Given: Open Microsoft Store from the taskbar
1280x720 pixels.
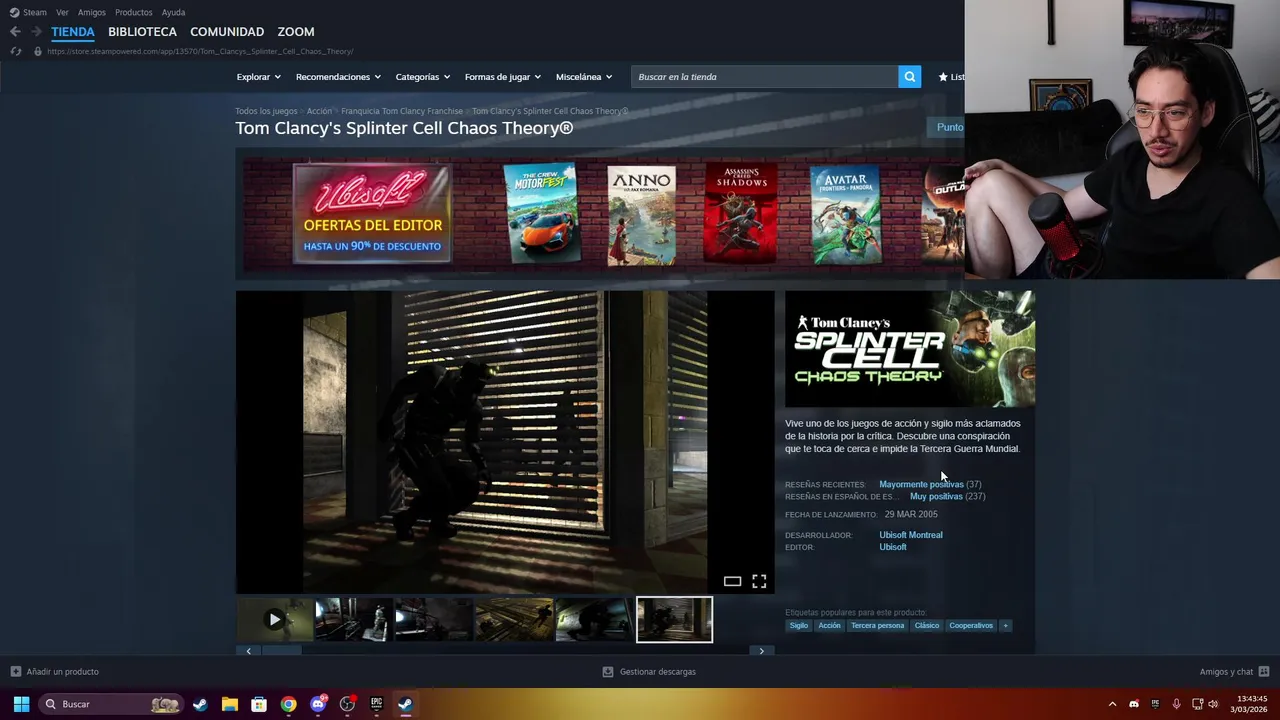Looking at the screenshot, I should click(x=259, y=704).
